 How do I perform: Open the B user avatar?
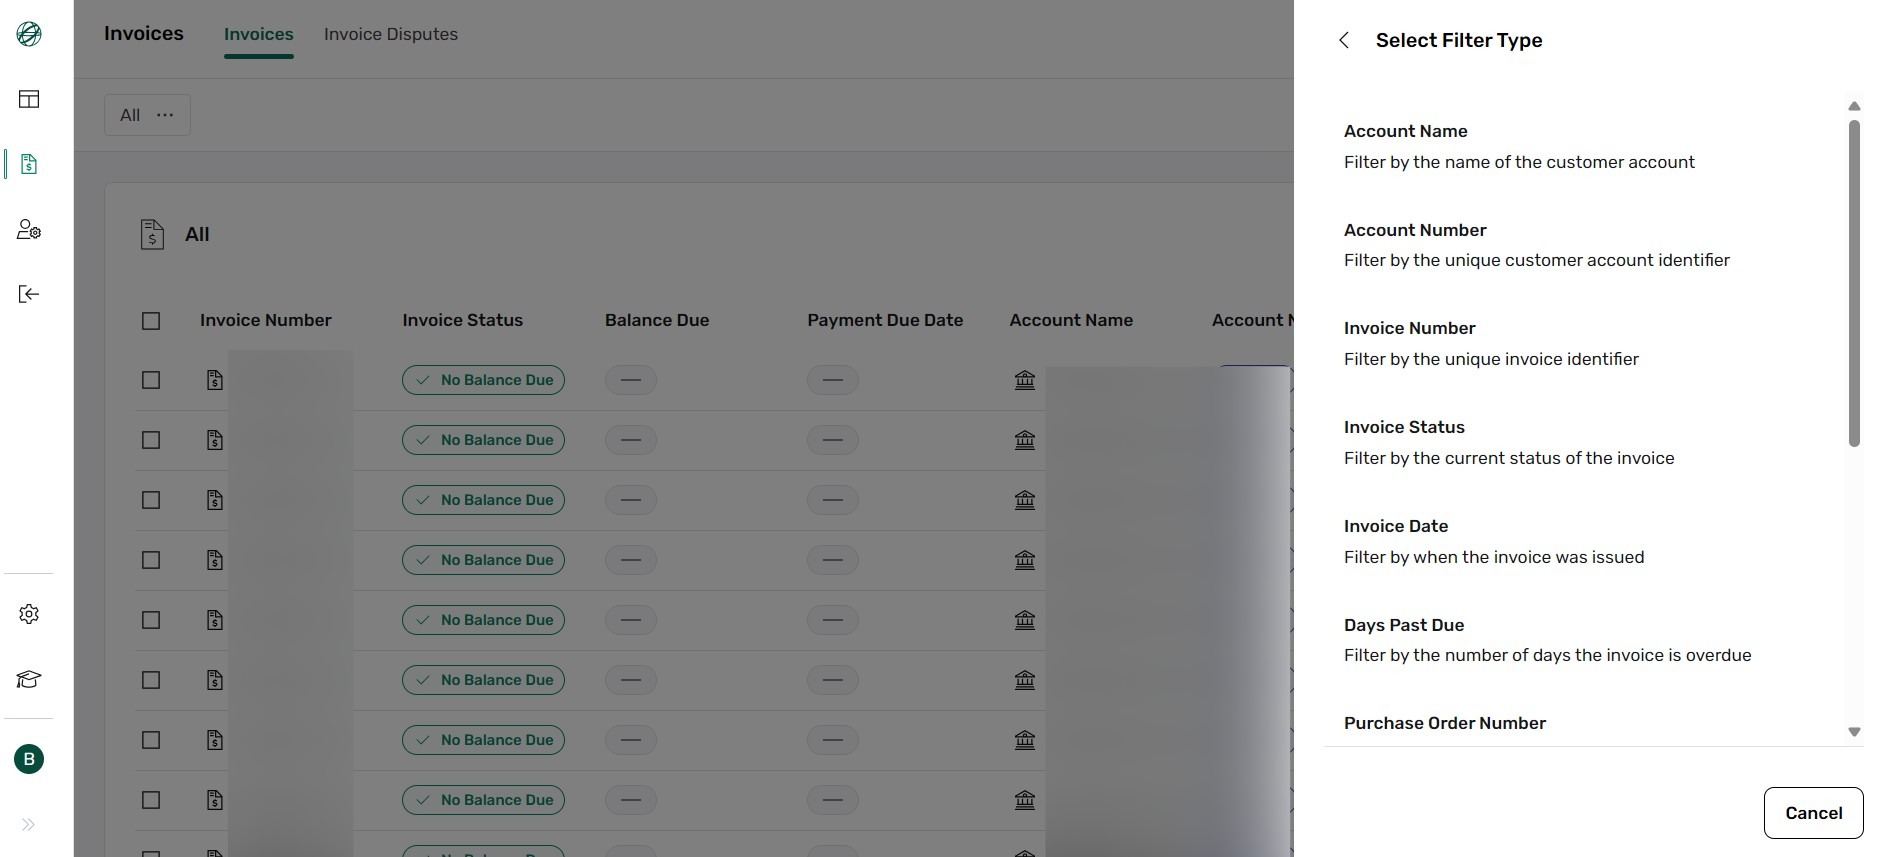coord(29,759)
